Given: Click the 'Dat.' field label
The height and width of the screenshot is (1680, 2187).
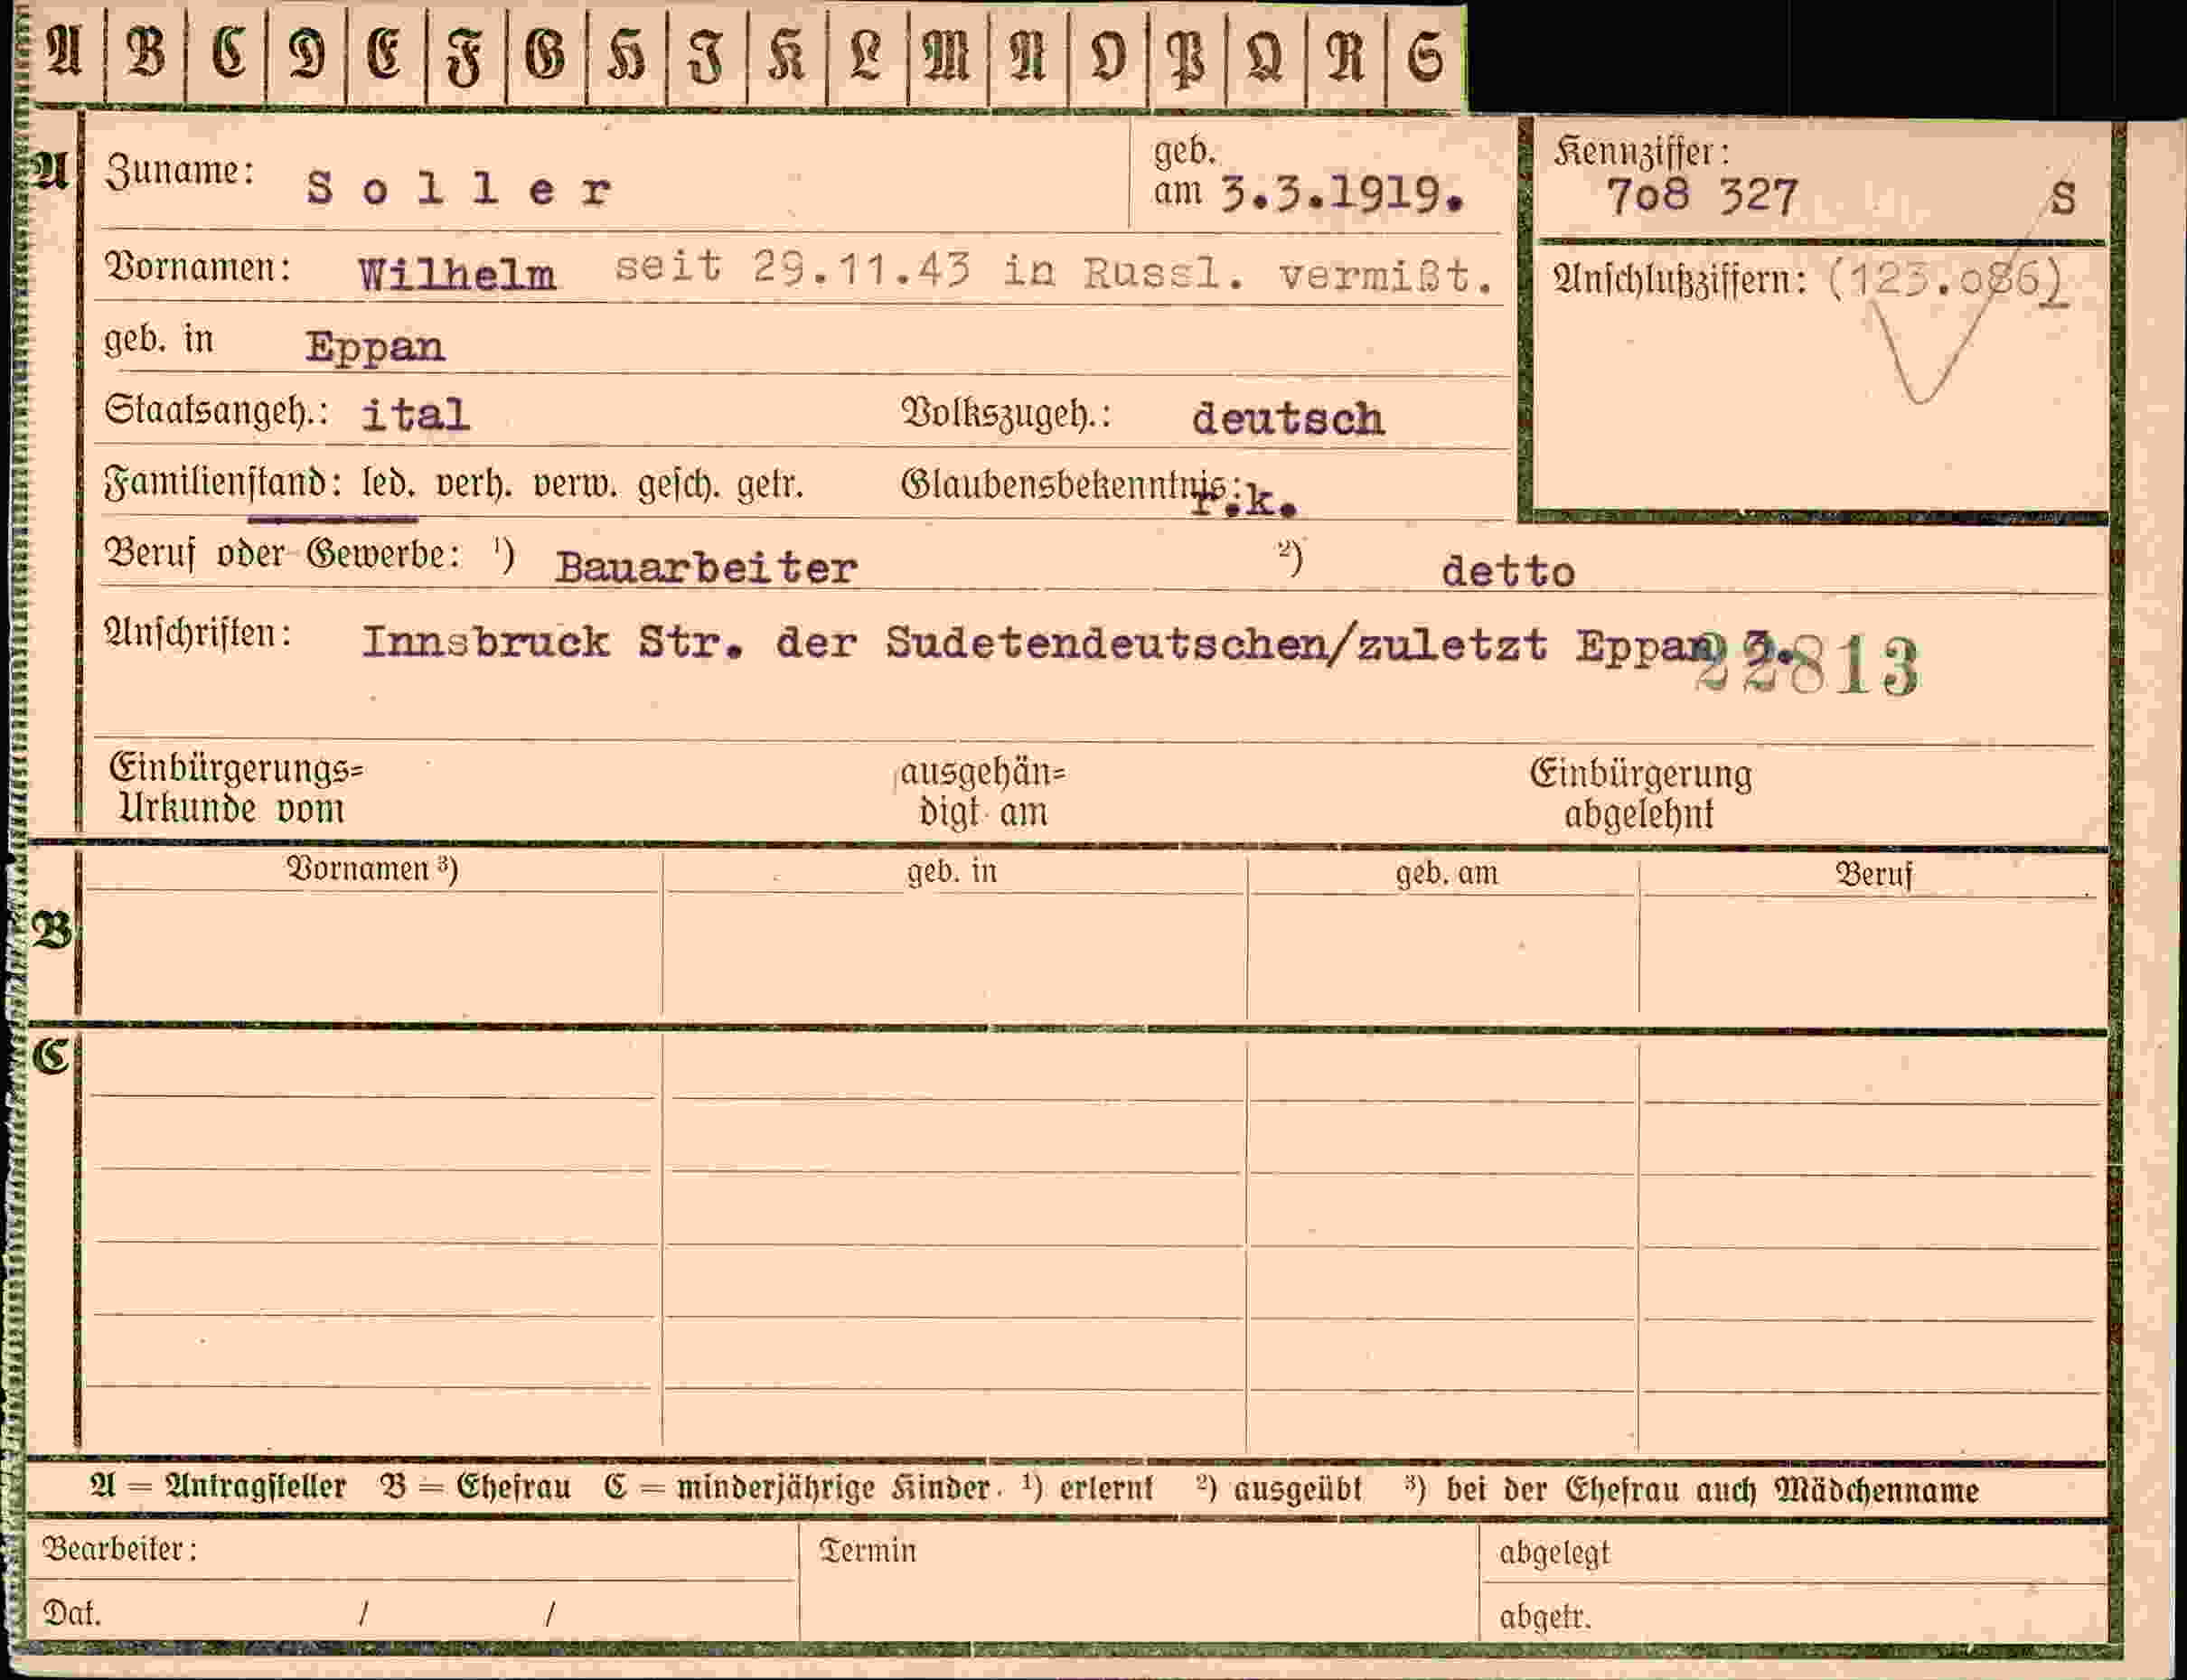Looking at the screenshot, I should coord(72,1613).
